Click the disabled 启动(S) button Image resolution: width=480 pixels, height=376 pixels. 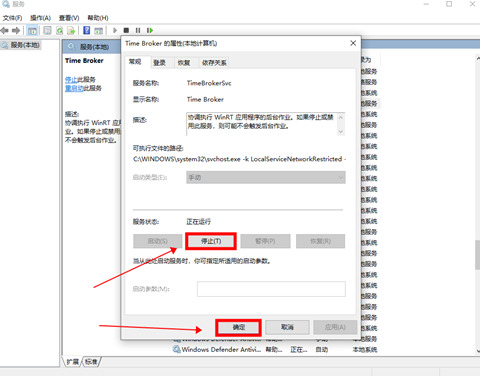[158, 241]
